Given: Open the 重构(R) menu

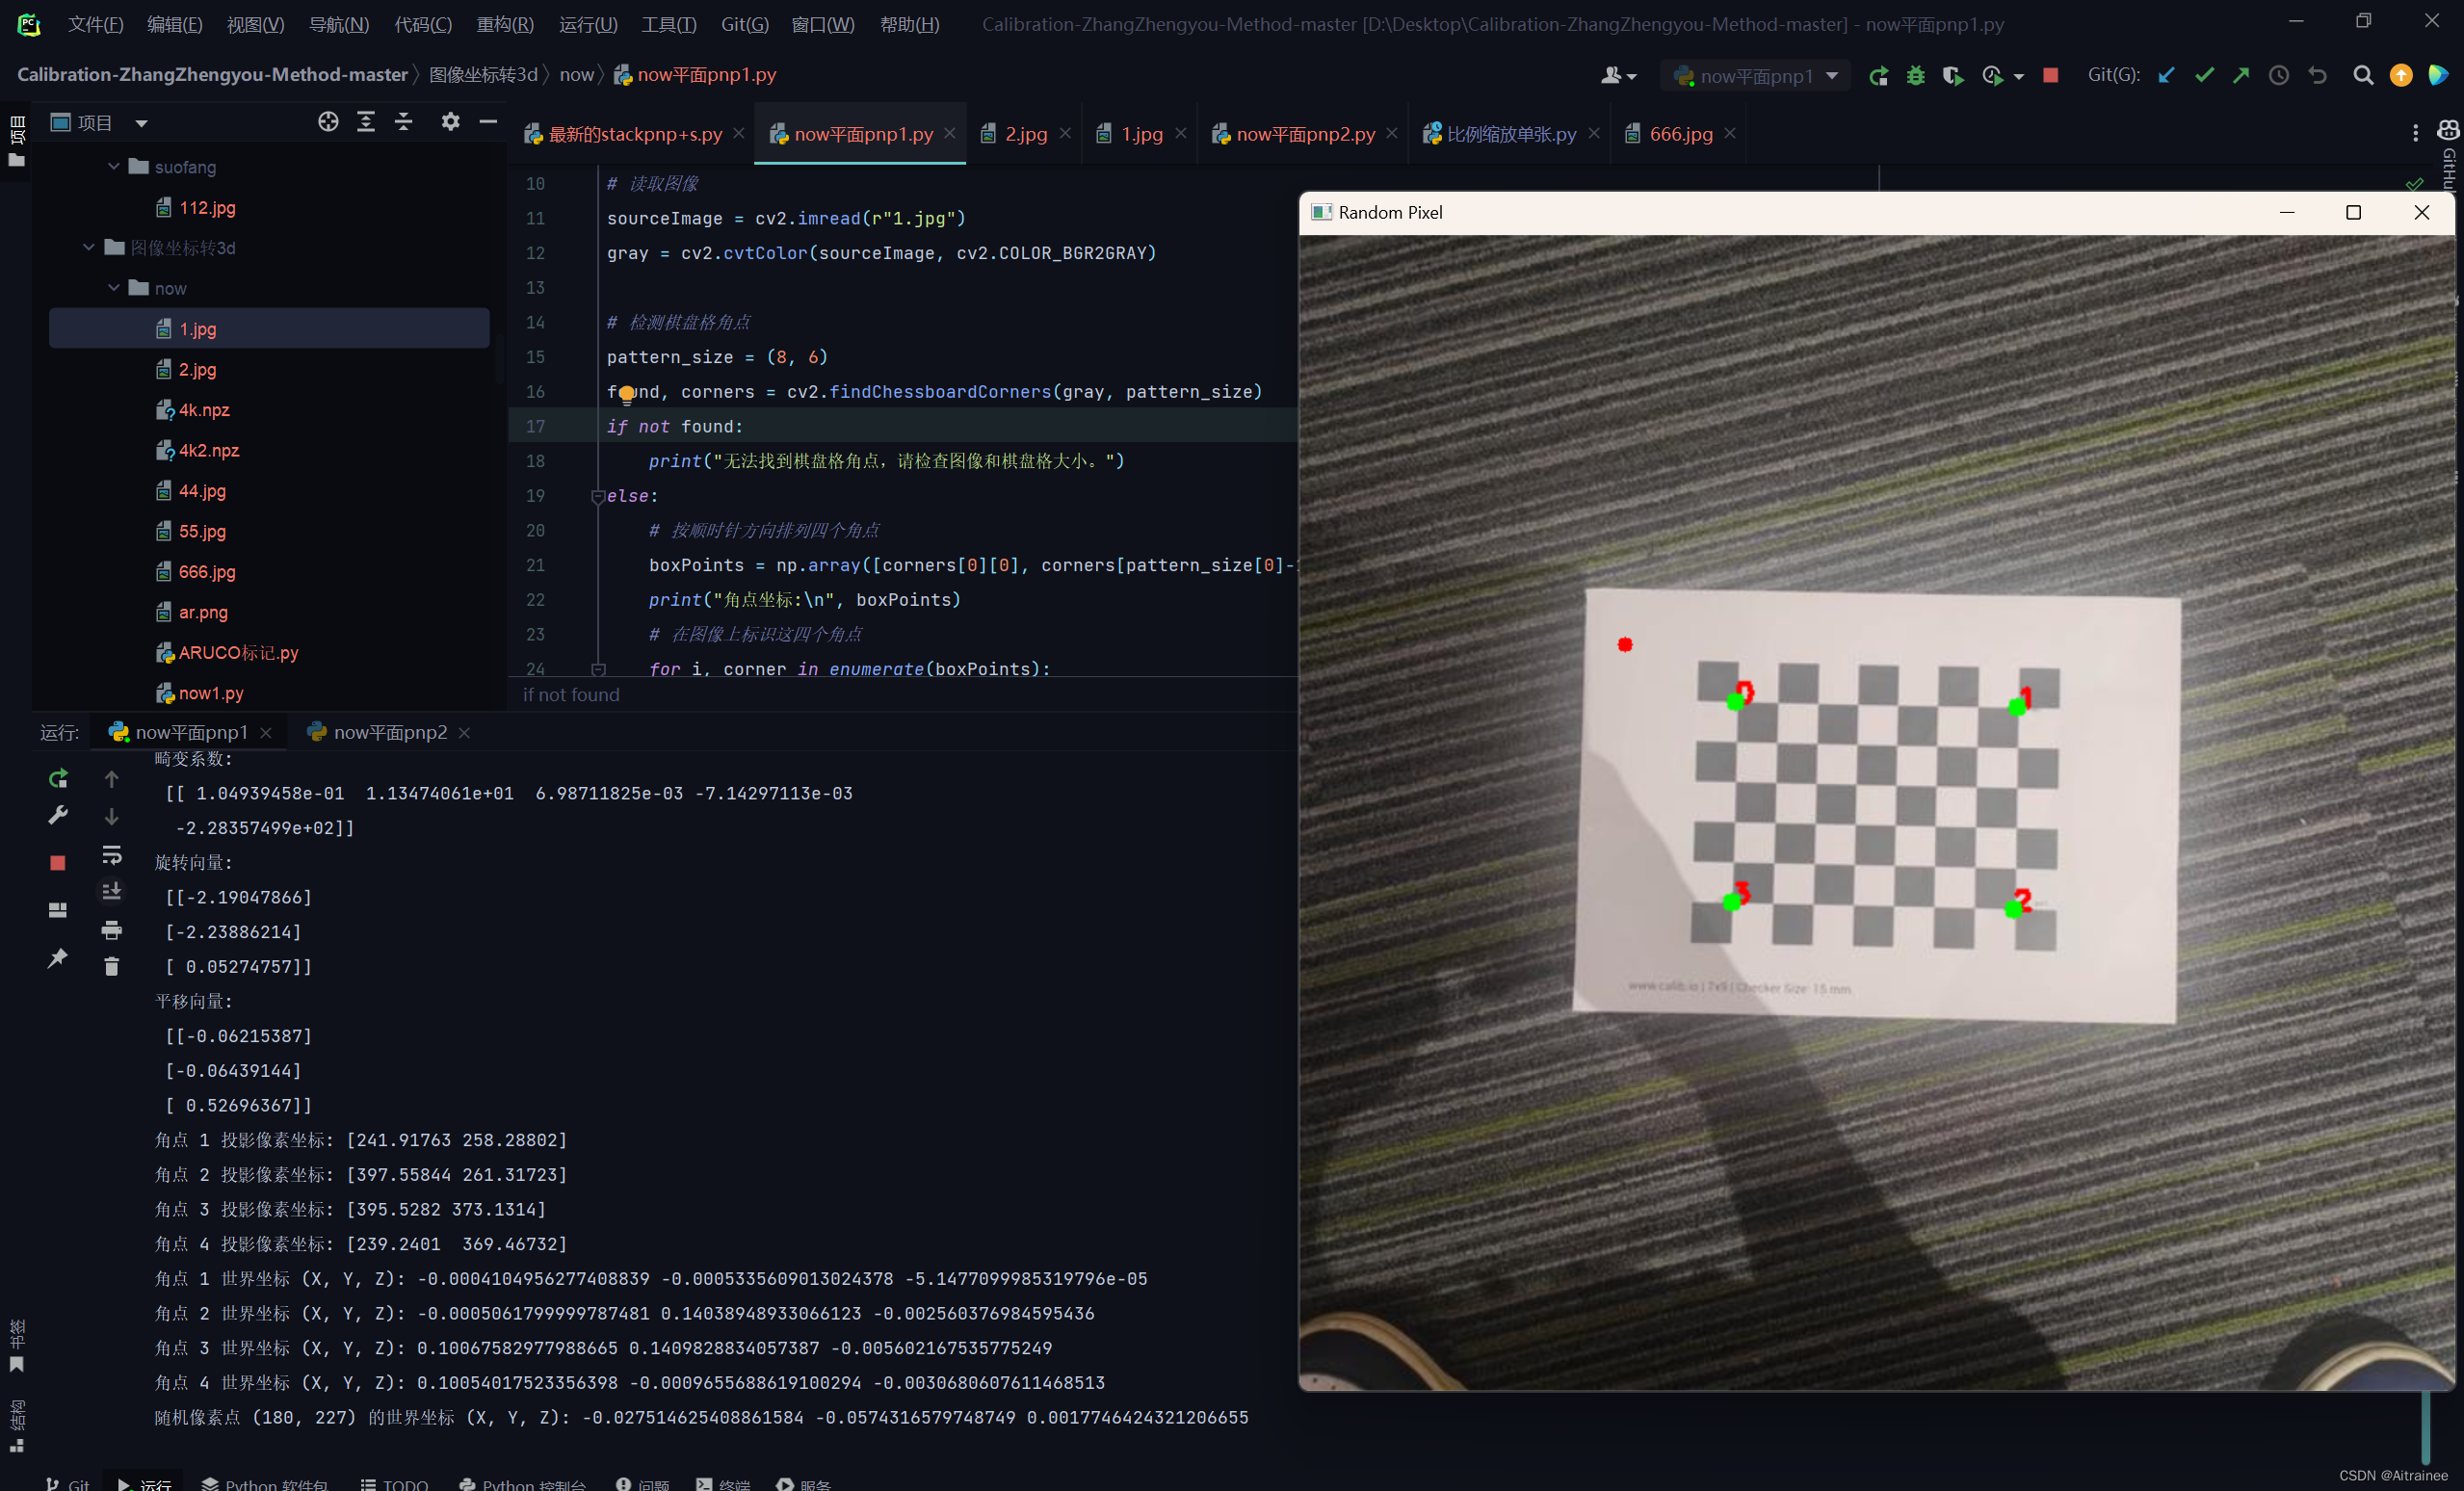Looking at the screenshot, I should pos(505,24).
